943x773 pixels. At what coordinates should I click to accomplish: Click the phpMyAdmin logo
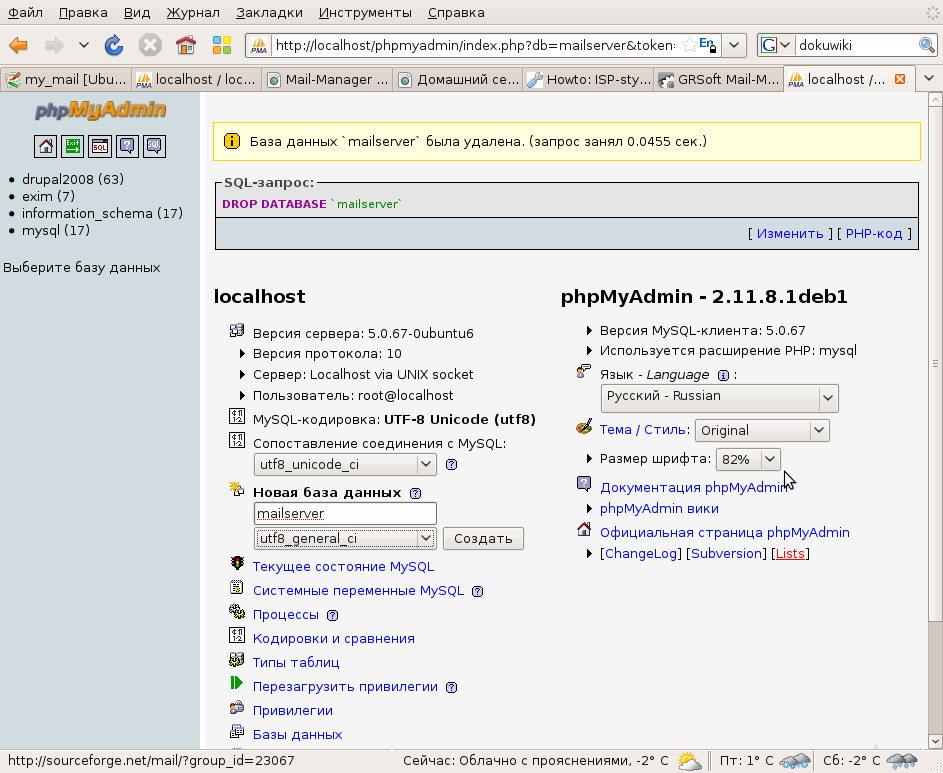click(100, 110)
